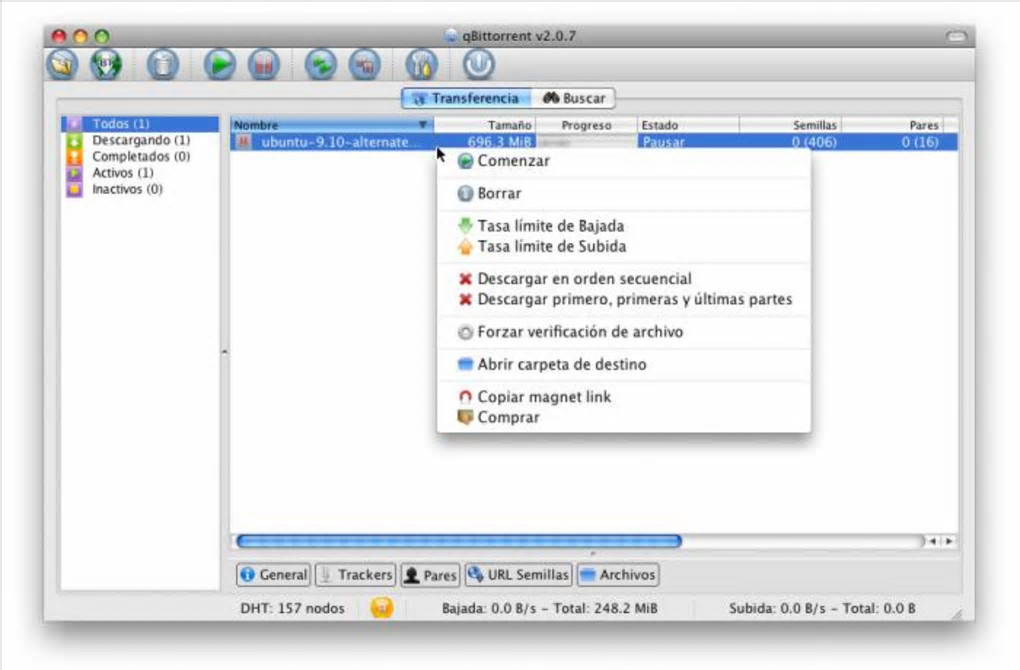Open Trackers properties button
This screenshot has width=1020, height=670.
click(x=356, y=574)
